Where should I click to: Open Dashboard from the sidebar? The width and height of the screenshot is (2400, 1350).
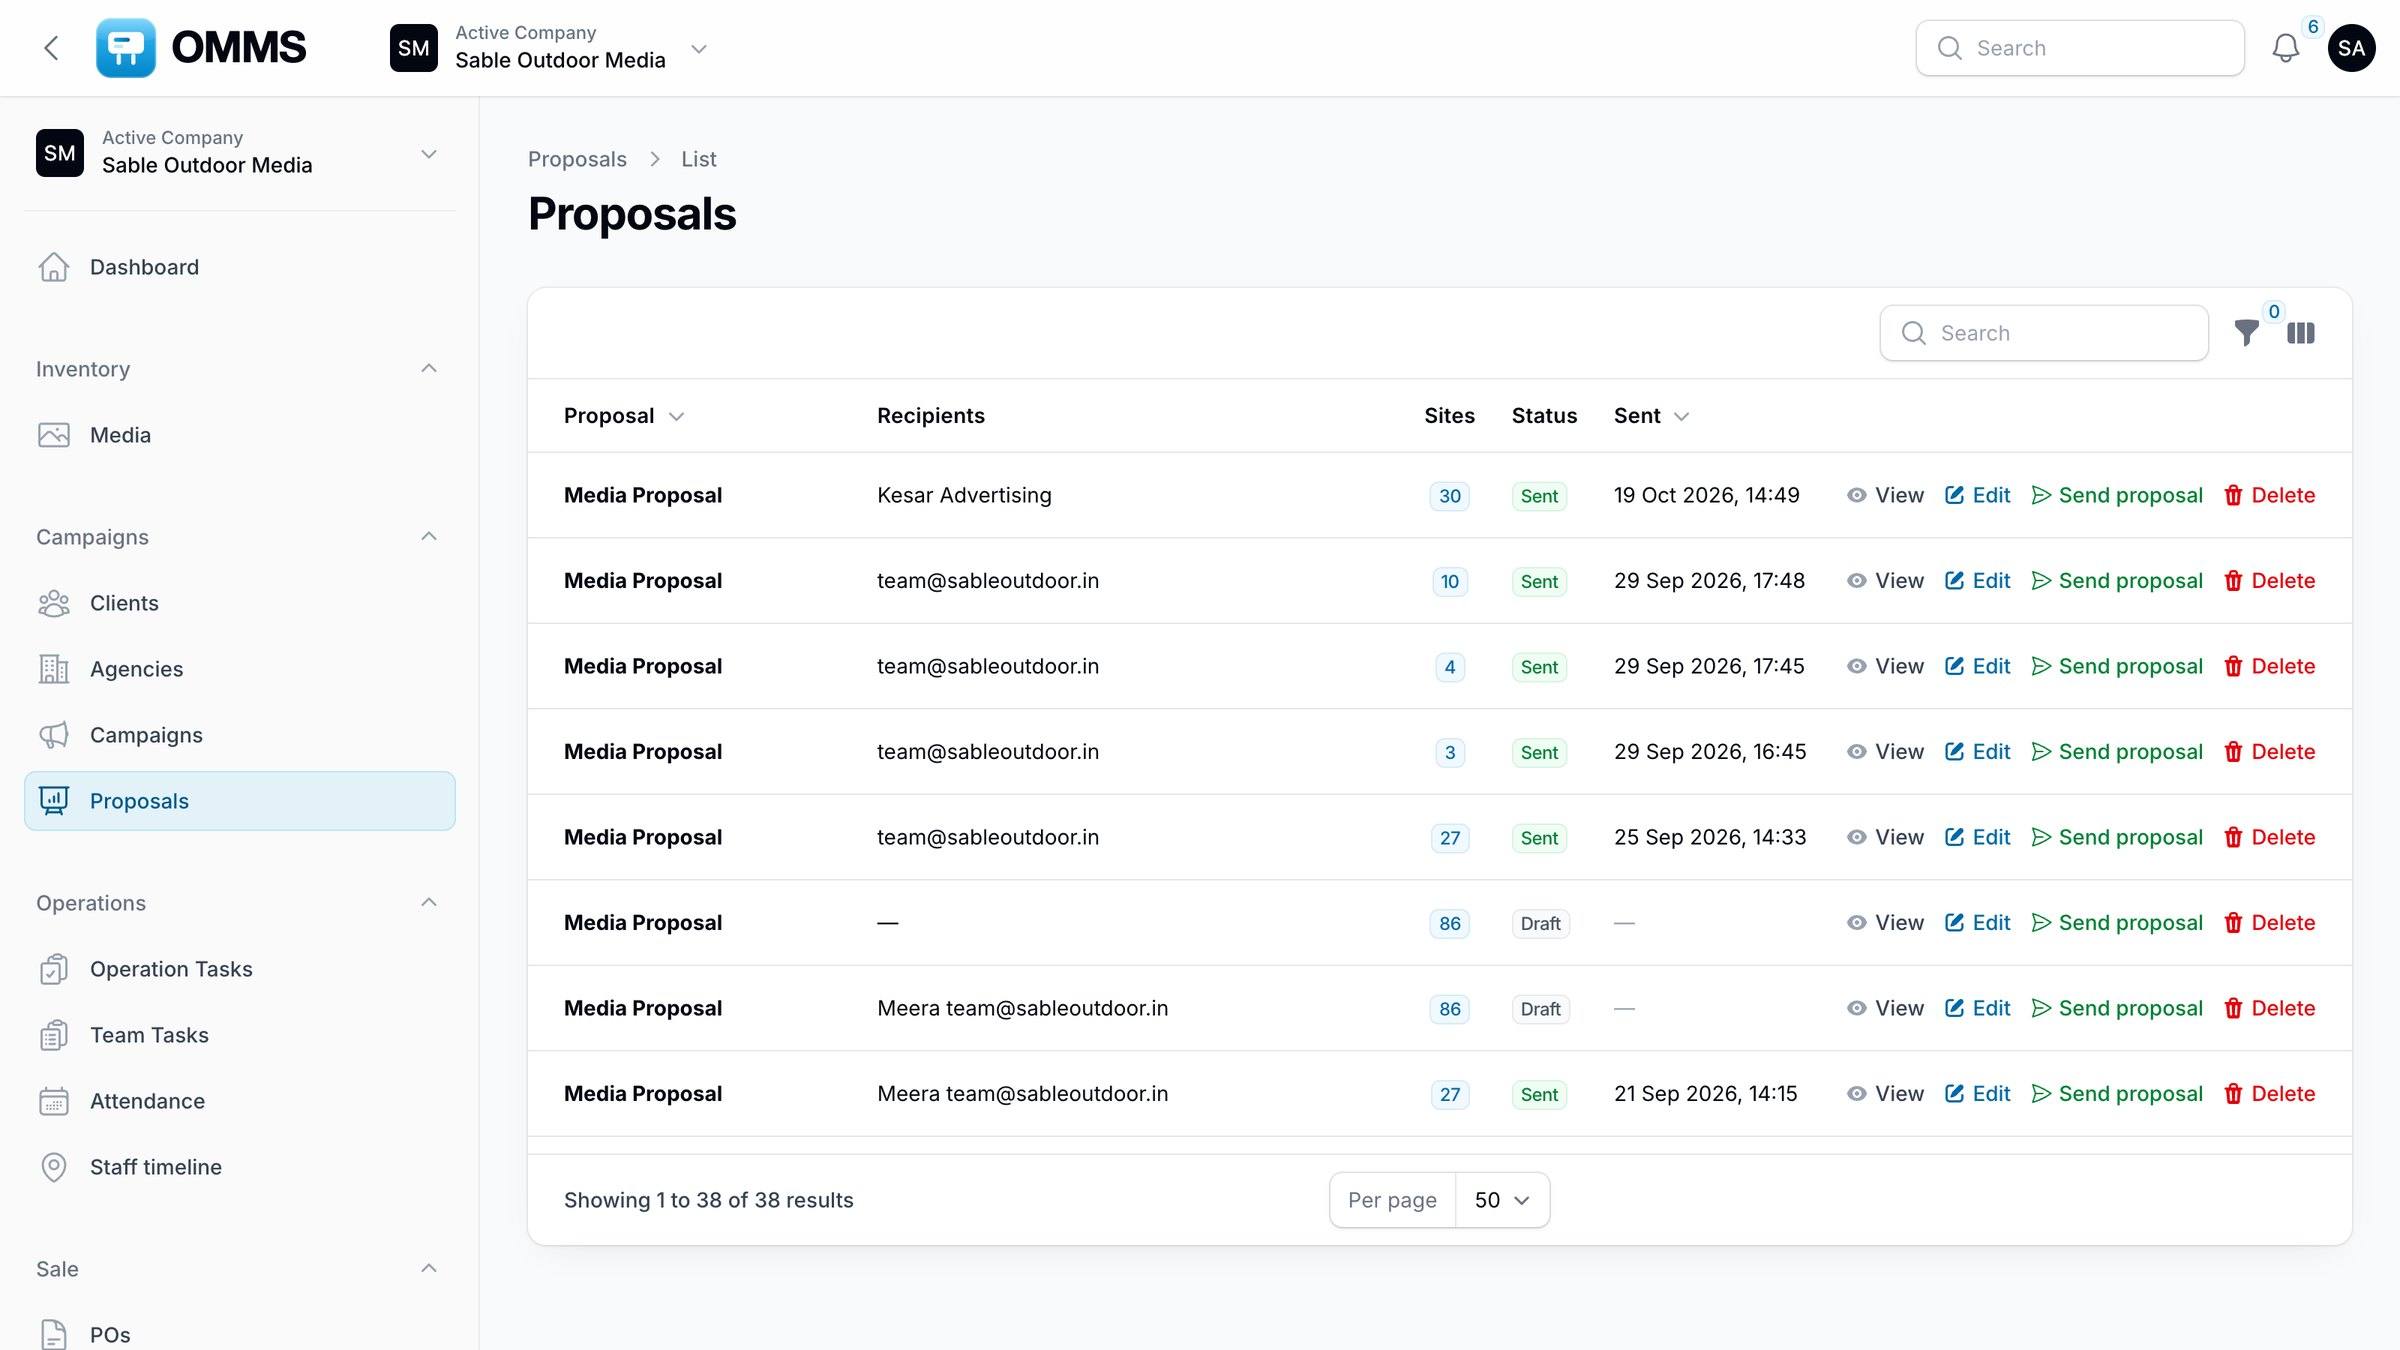pos(240,267)
